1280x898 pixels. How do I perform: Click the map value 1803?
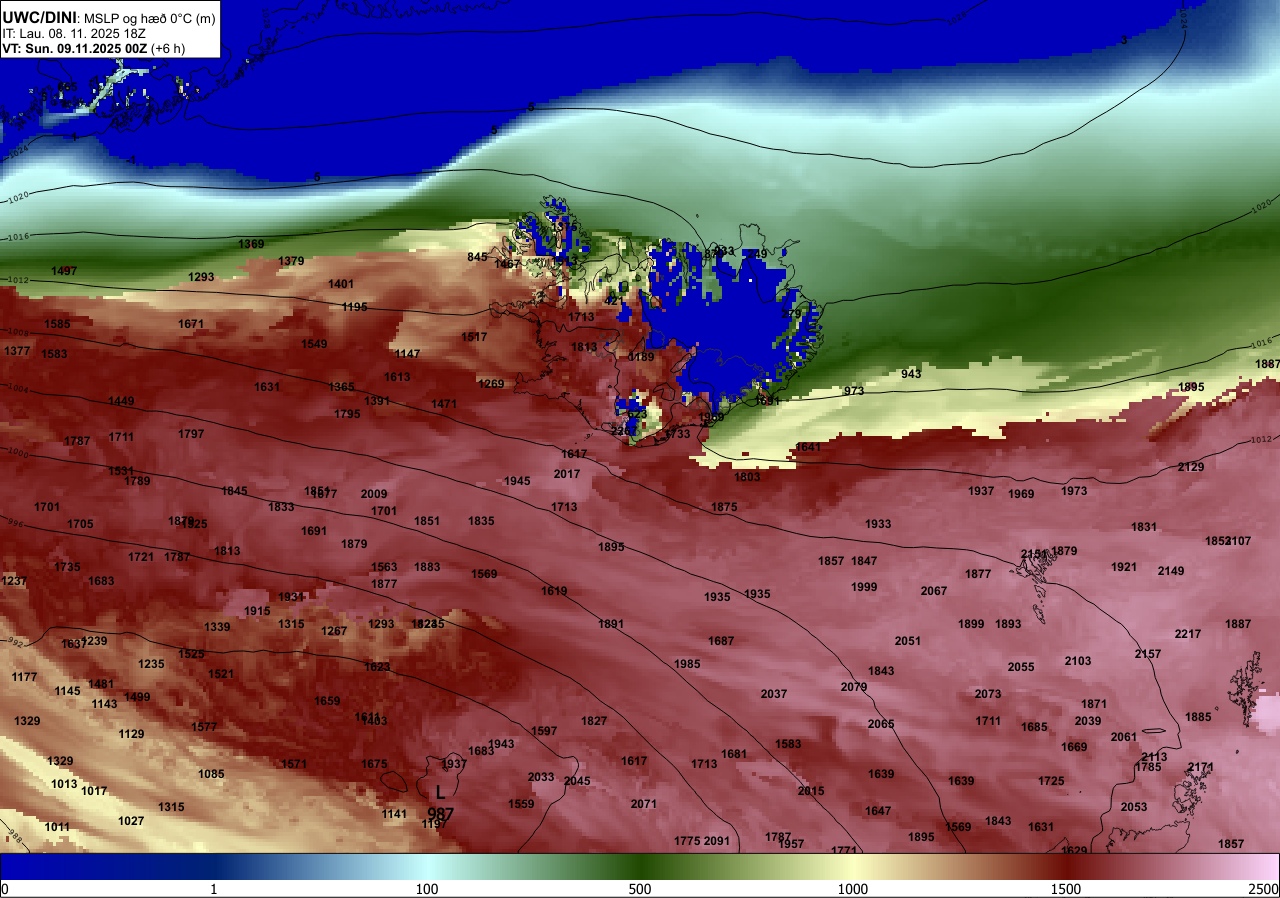(x=747, y=477)
